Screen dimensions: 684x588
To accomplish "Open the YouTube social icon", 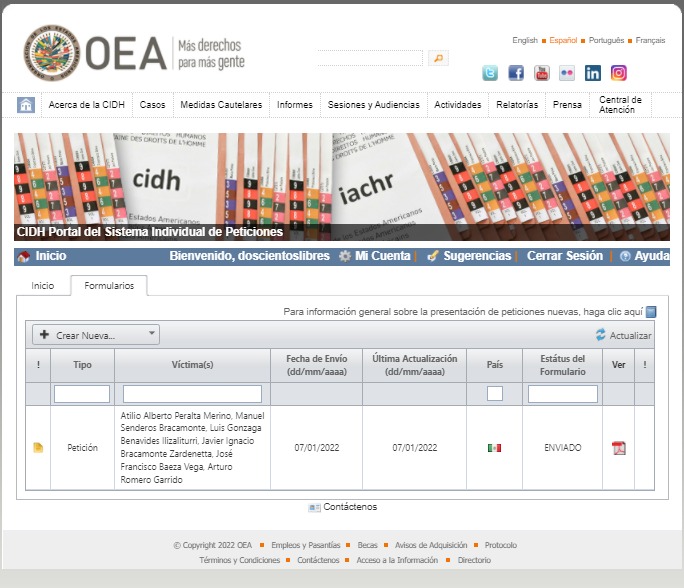I will tap(542, 73).
